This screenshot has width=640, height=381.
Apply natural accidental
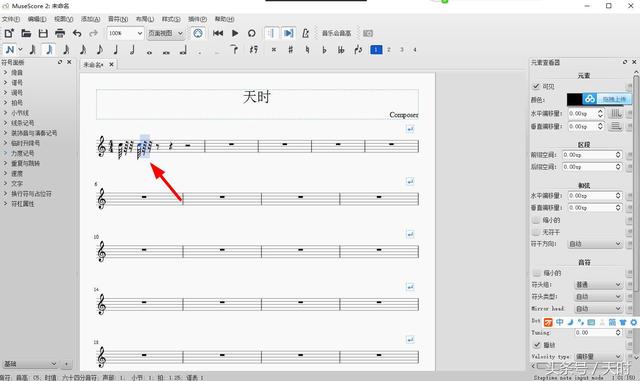pos(307,50)
